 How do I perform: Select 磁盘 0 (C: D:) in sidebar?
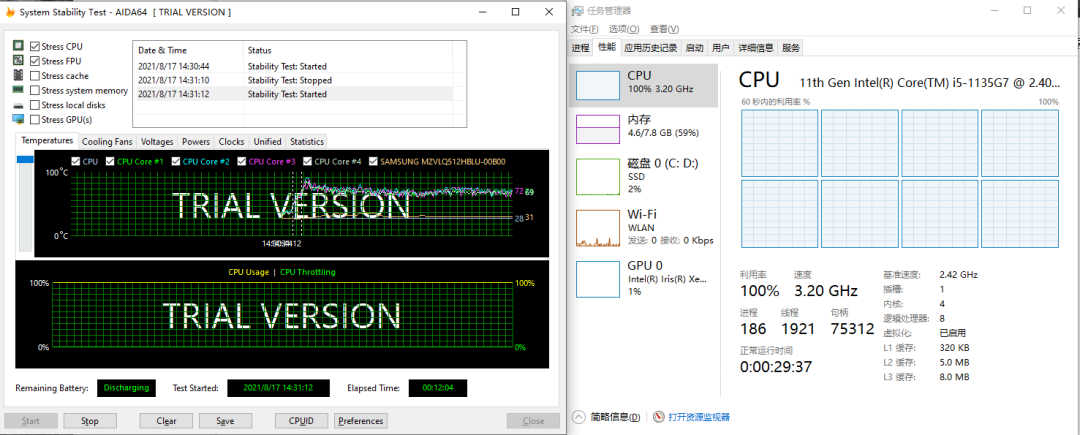643,176
